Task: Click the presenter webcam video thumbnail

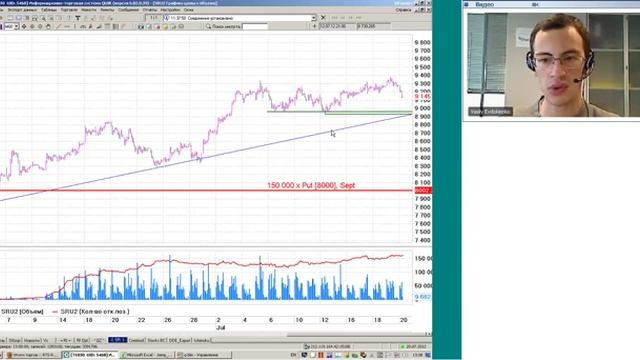Action: pyautogui.click(x=553, y=65)
